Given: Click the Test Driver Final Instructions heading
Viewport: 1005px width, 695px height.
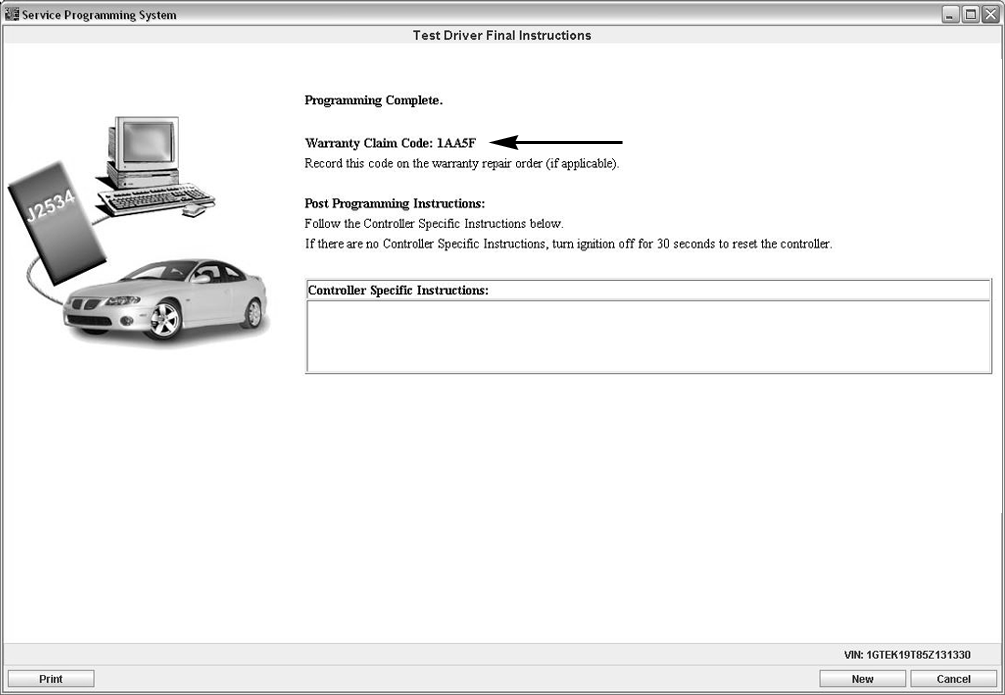Looking at the screenshot, I should coord(502,35).
